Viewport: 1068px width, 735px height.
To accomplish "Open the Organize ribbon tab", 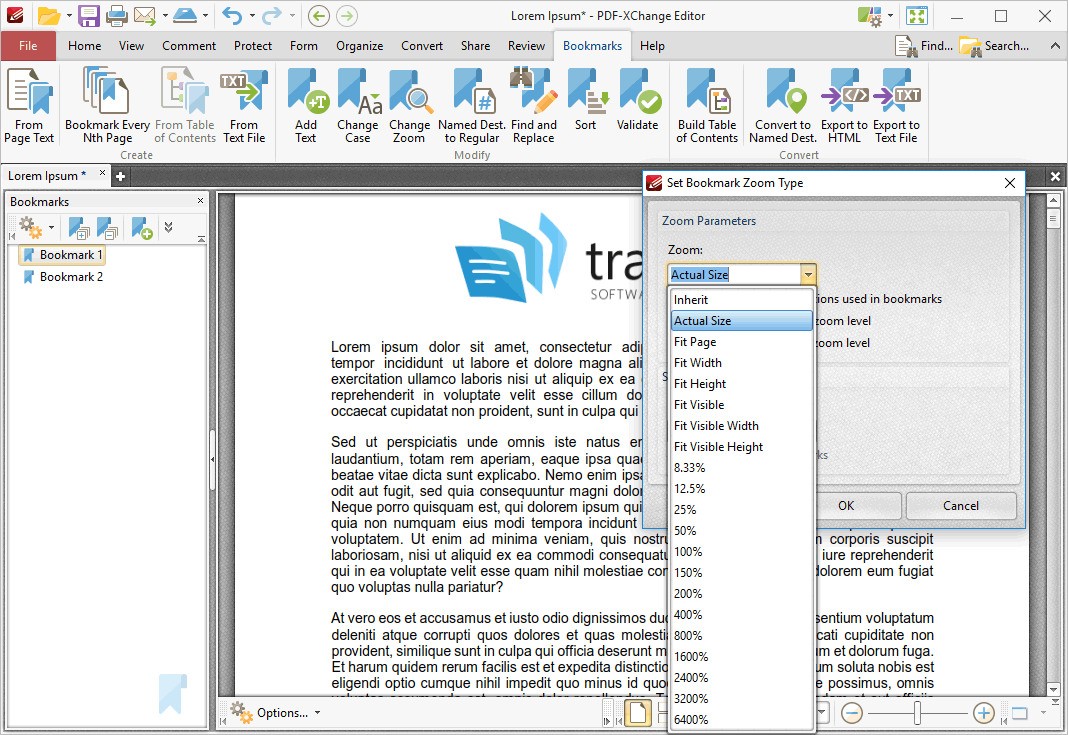I will click(x=359, y=46).
